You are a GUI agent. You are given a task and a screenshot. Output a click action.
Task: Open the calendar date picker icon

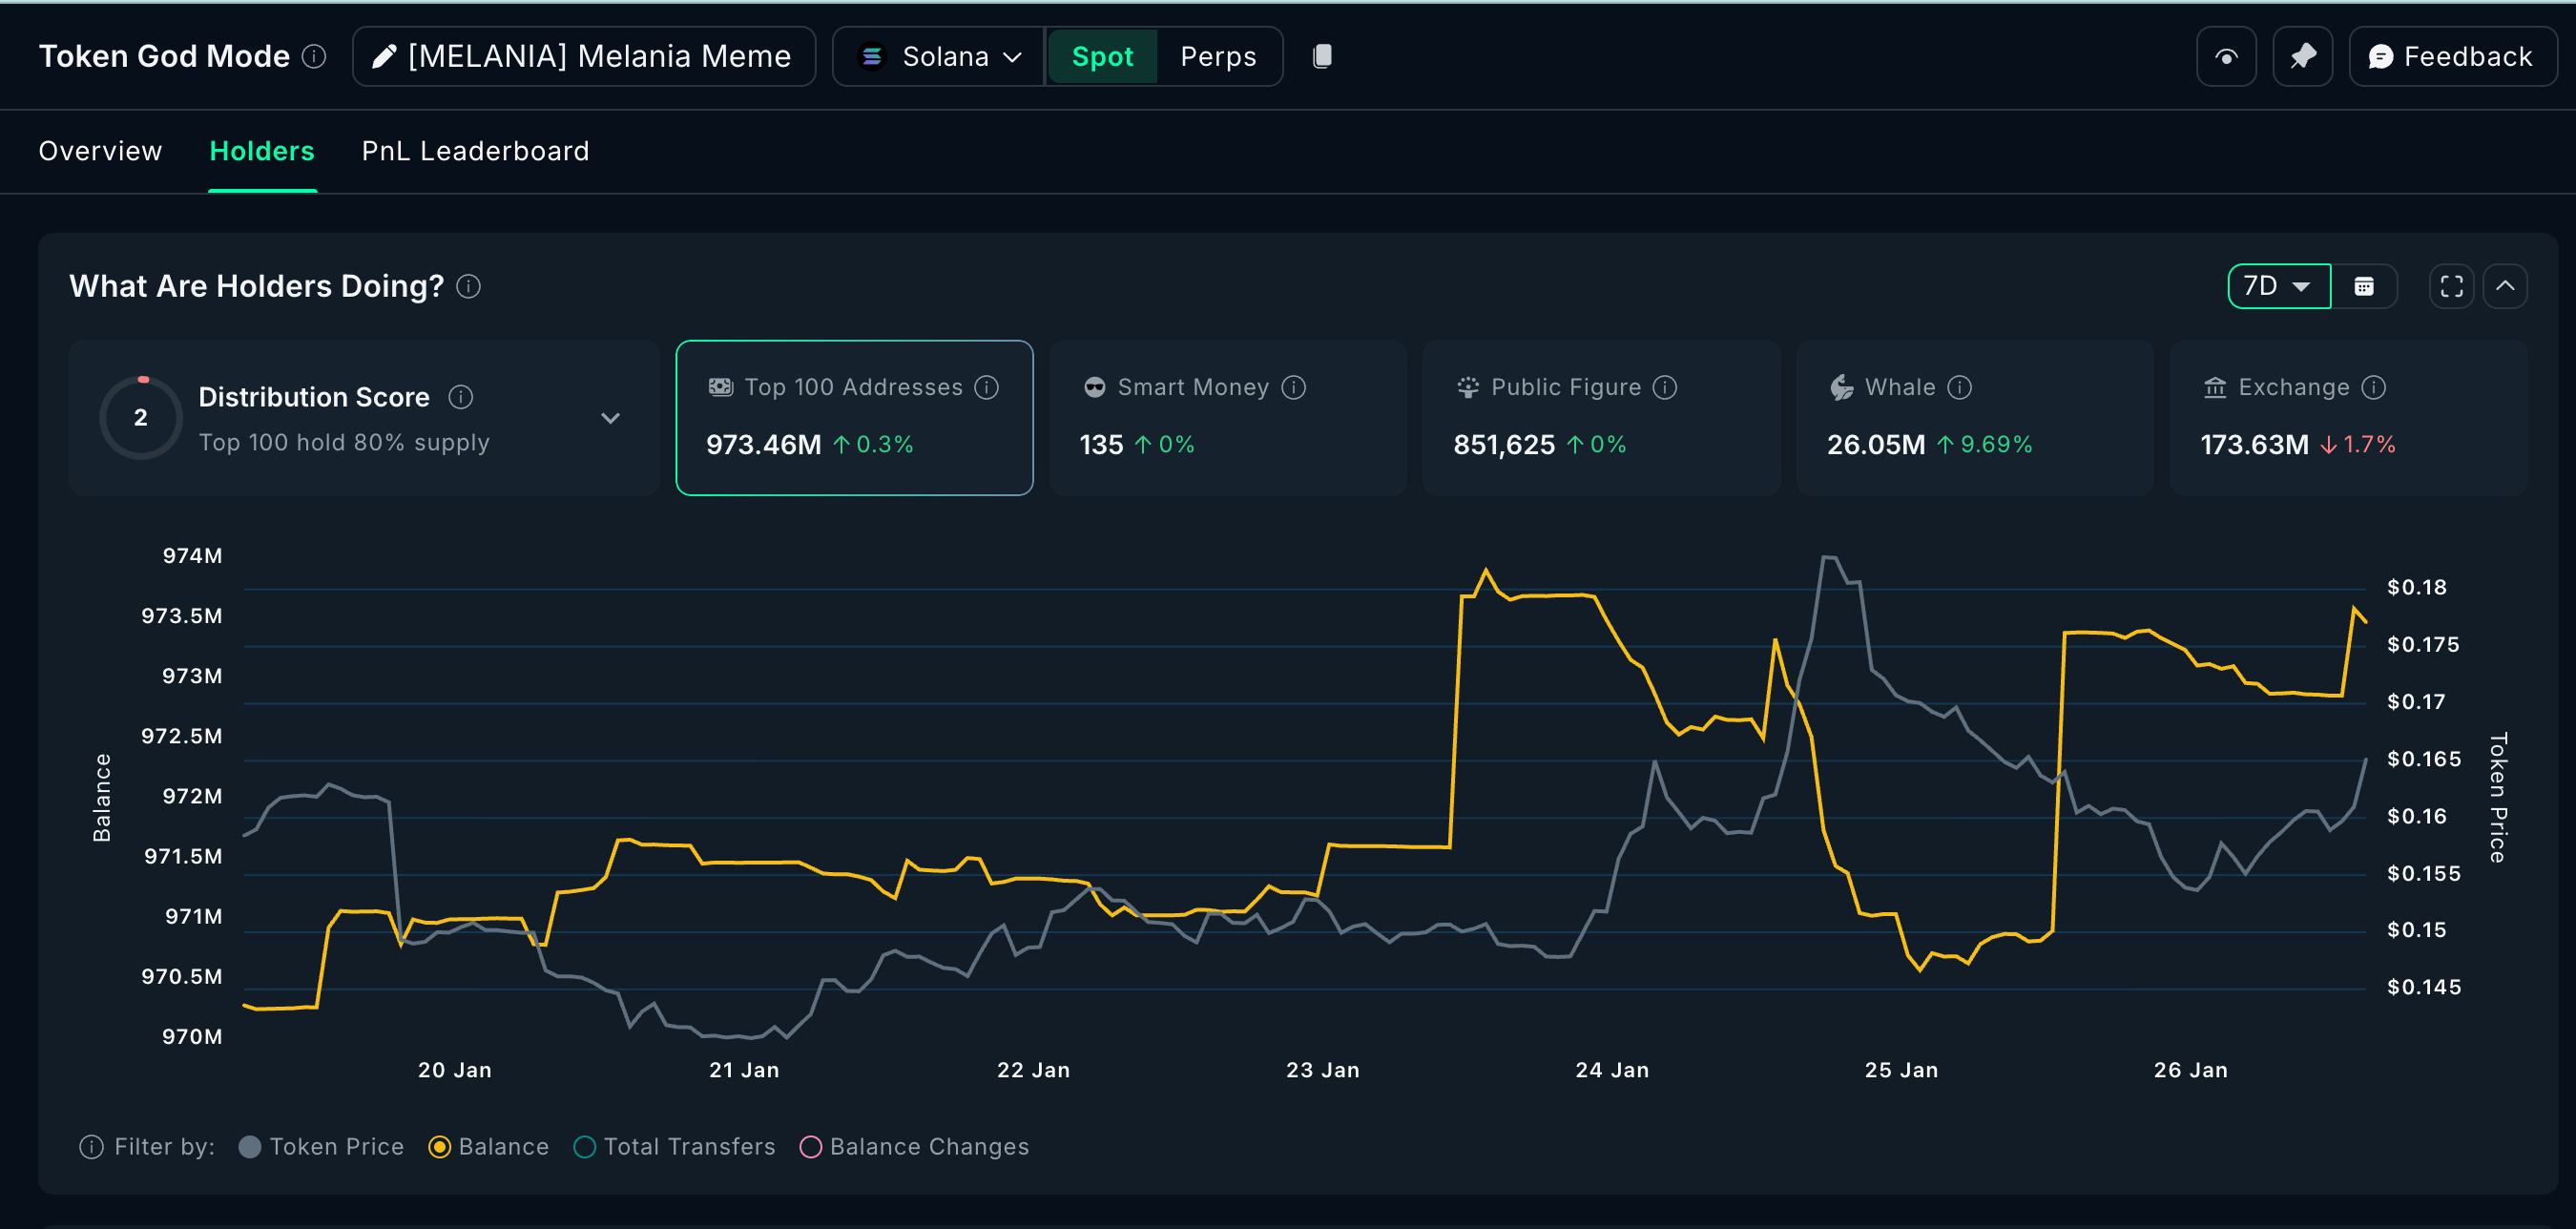pyautogui.click(x=2364, y=287)
